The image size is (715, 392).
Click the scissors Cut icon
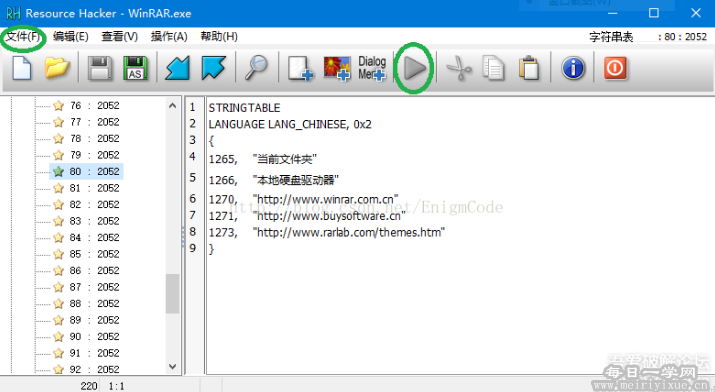(x=459, y=68)
